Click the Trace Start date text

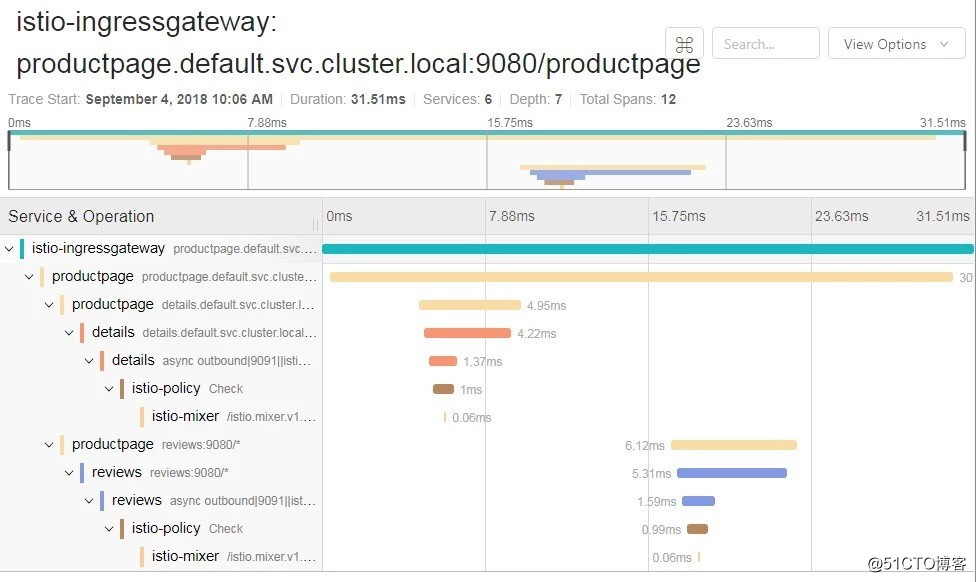(x=179, y=100)
